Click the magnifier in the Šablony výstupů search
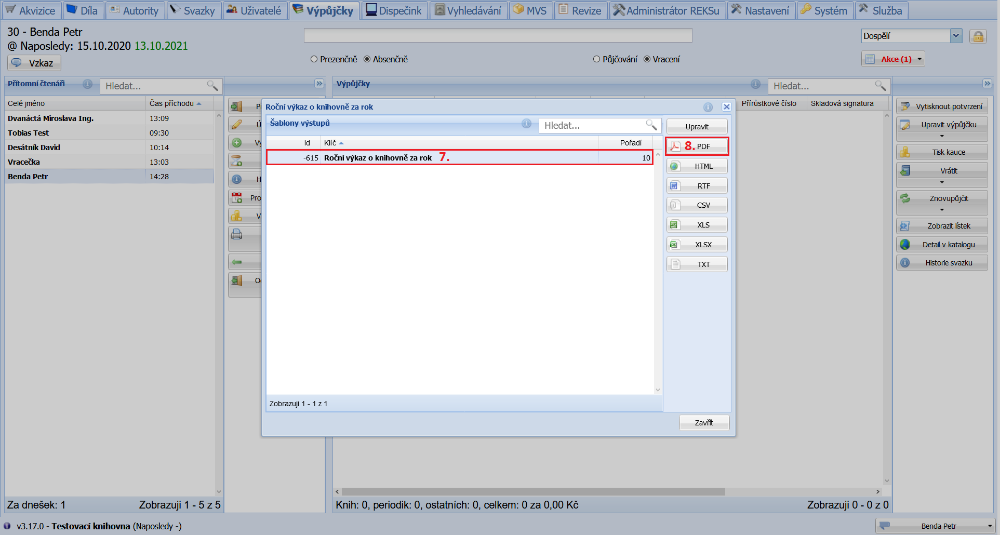This screenshot has height=535, width=1000. coord(651,125)
